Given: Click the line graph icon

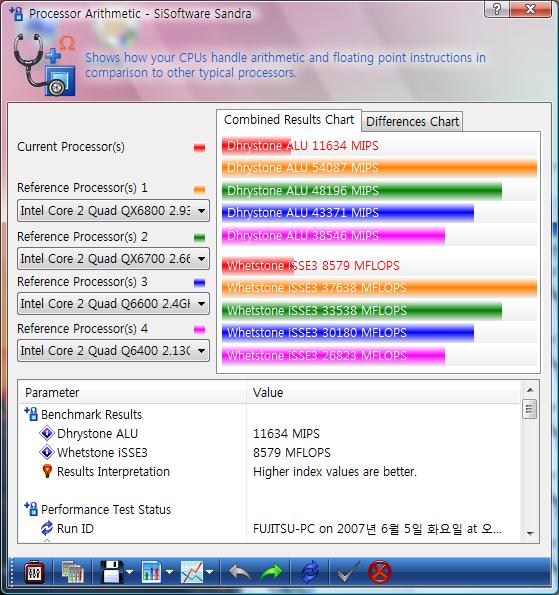Looking at the screenshot, I should pos(192,572).
